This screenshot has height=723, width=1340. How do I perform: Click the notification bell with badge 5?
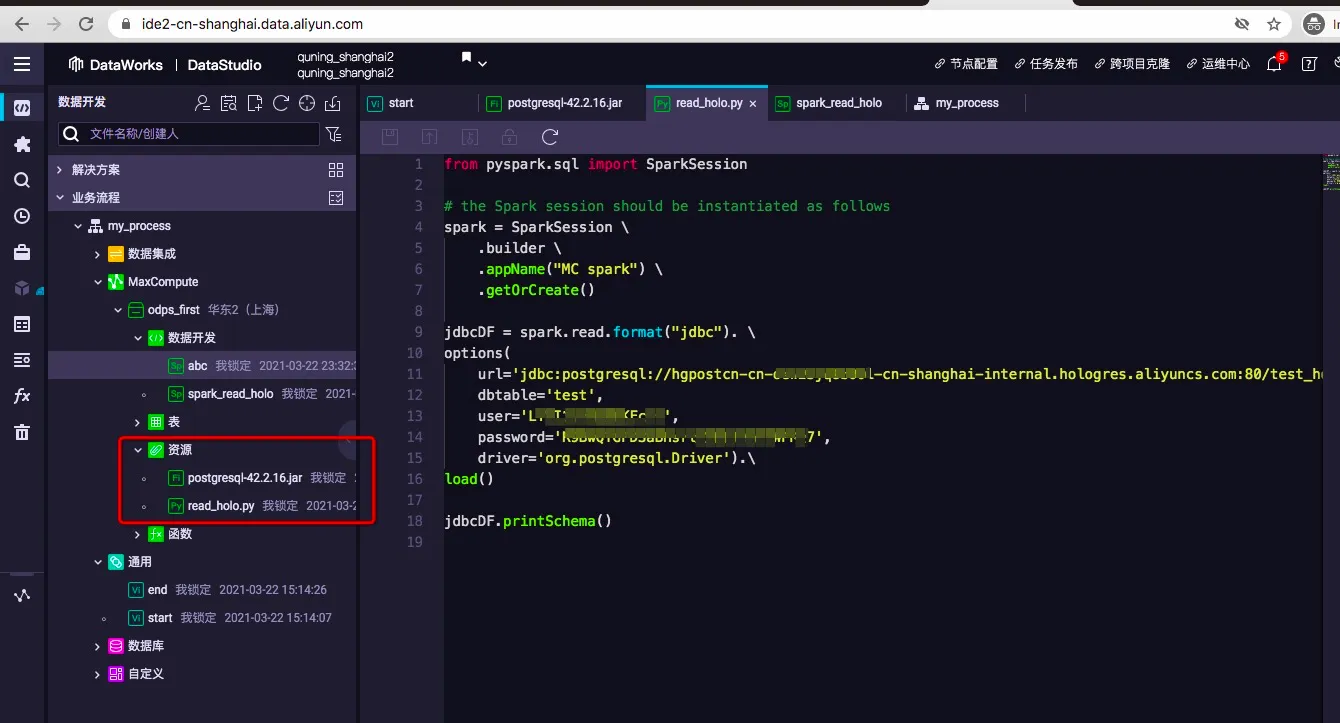pyautogui.click(x=1274, y=64)
